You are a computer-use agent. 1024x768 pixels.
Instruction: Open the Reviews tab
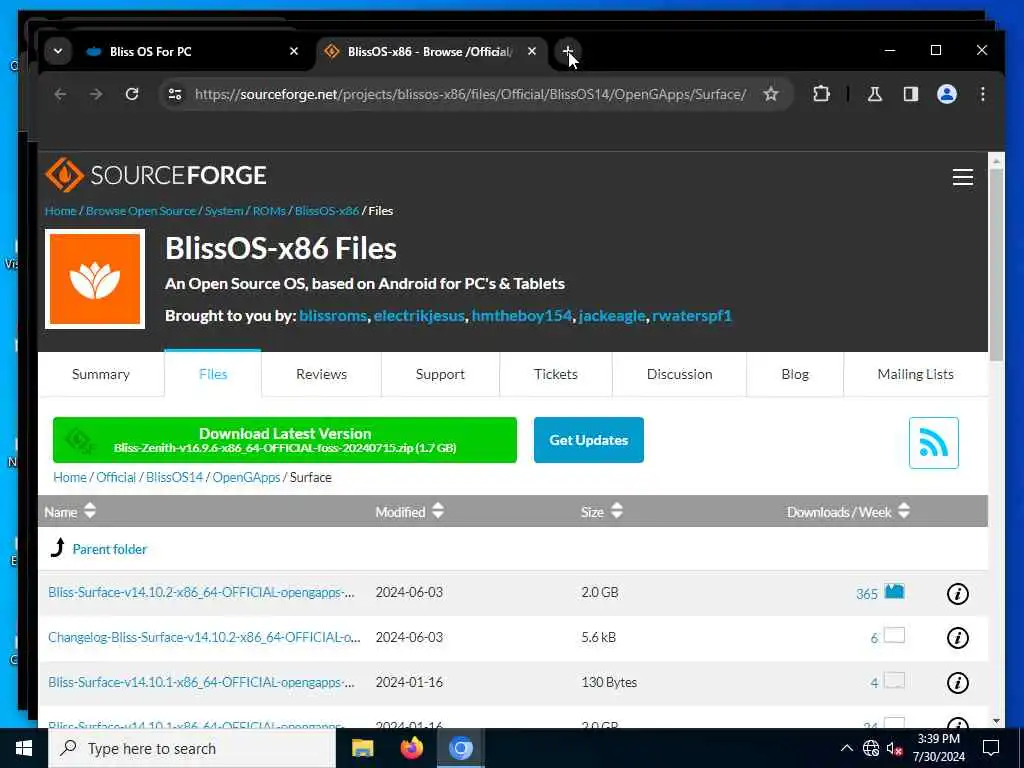[x=321, y=374]
